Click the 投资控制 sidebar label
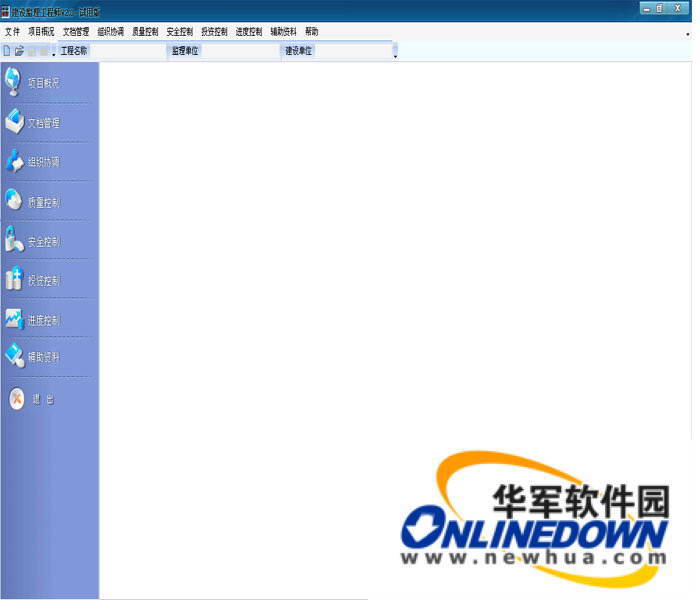This screenshot has height=600, width=700. click(x=44, y=280)
